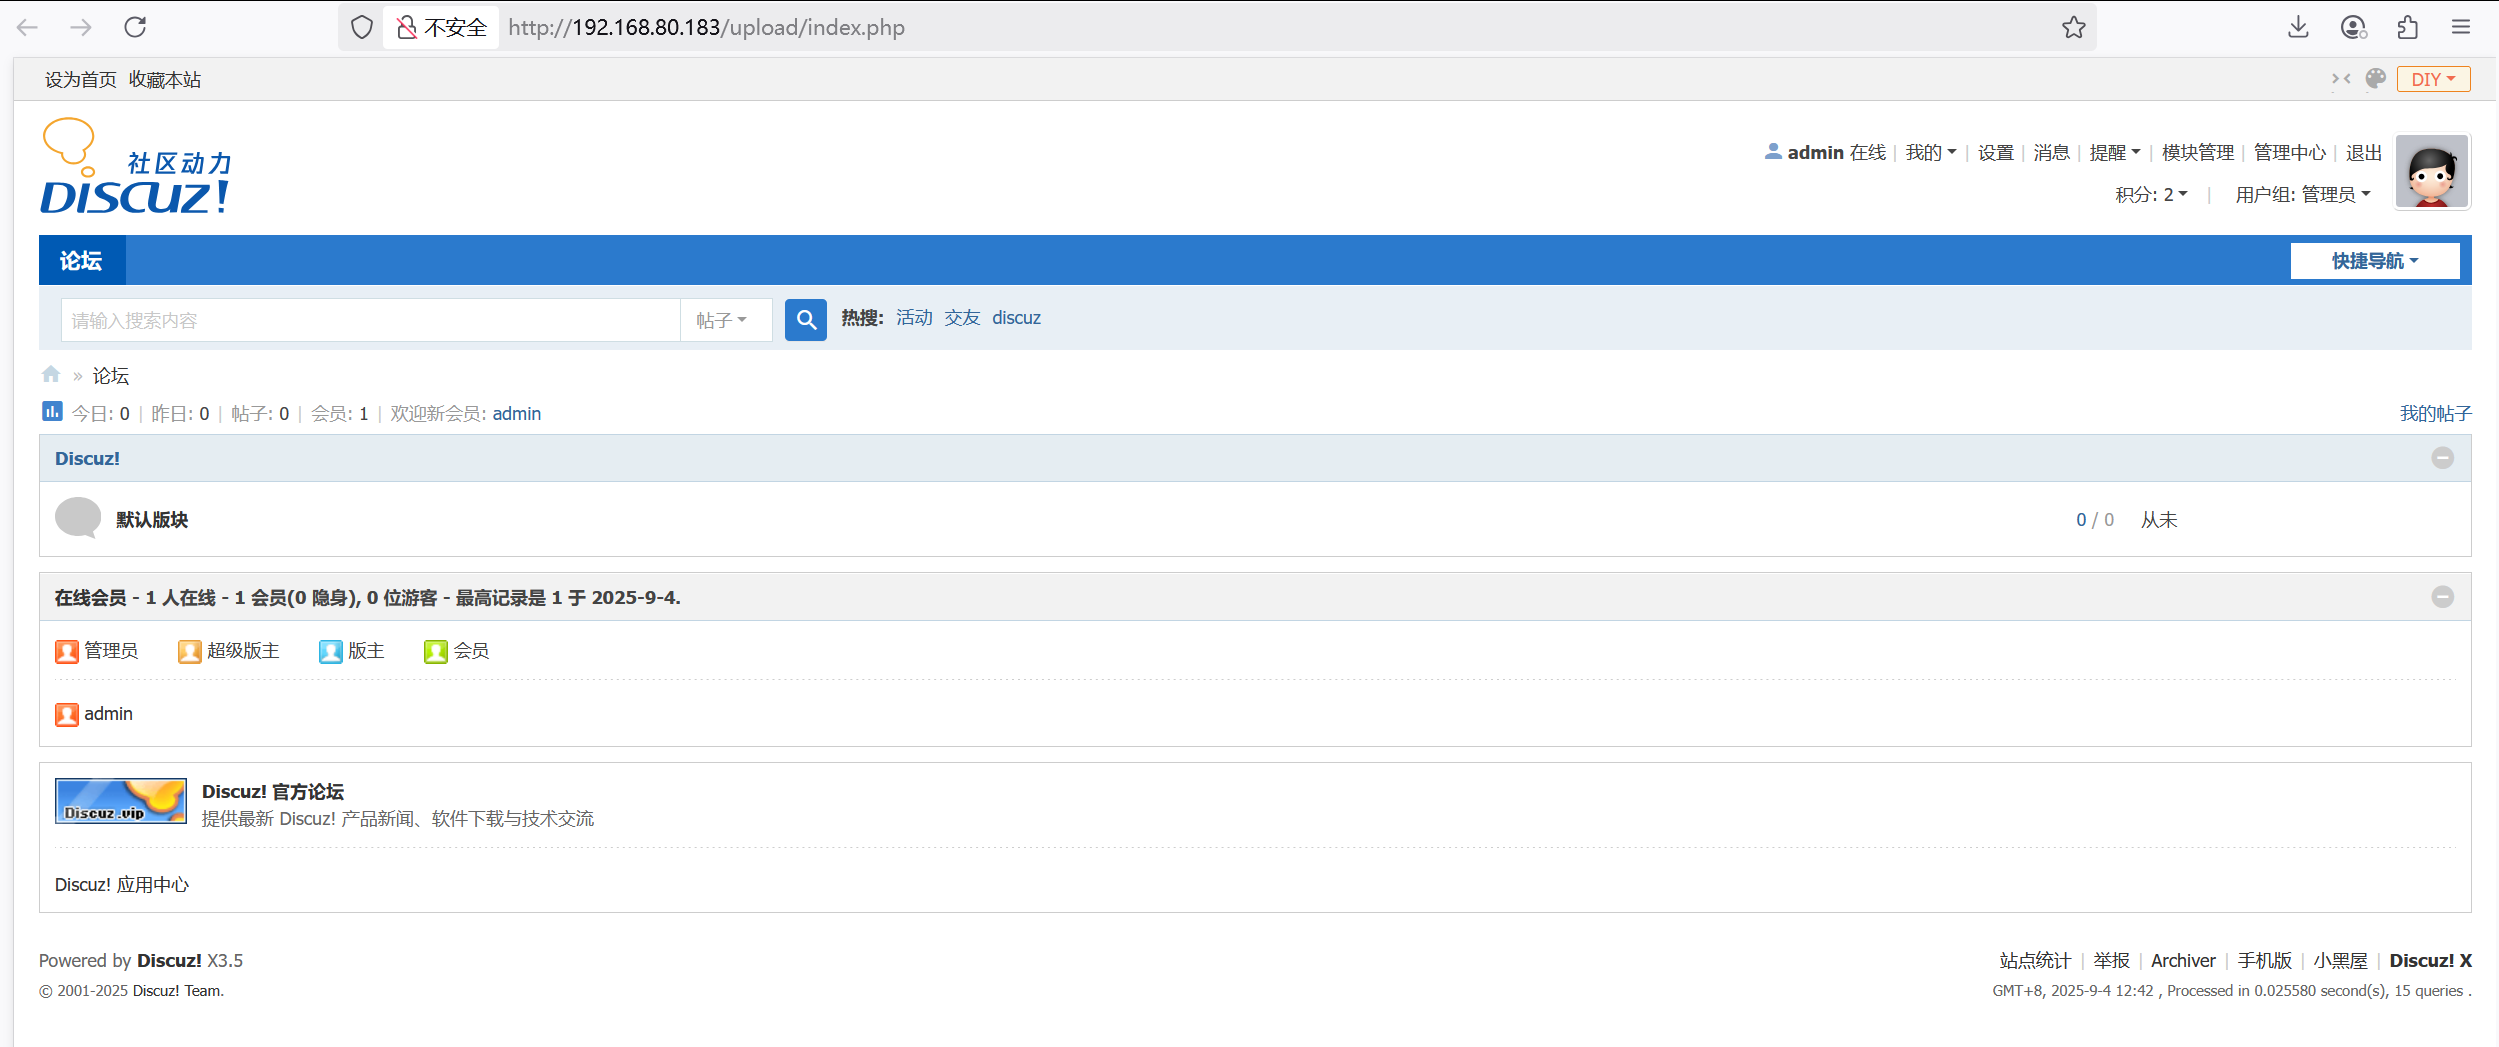
Task: Open the 积分: 2 points dropdown
Action: (x=2151, y=194)
